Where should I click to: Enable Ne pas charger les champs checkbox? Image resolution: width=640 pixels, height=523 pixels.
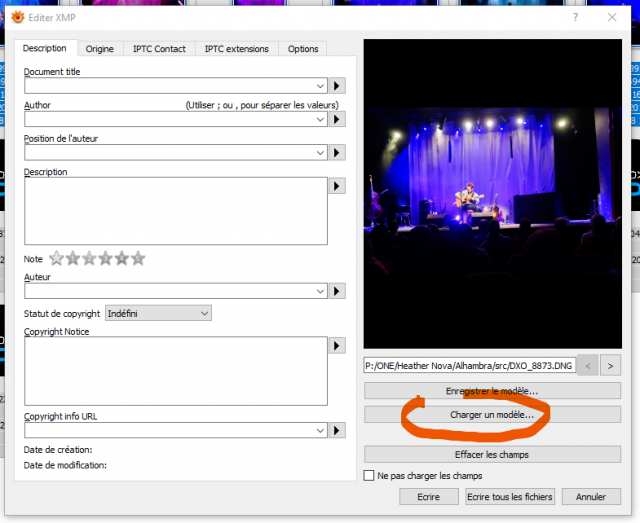[369, 476]
